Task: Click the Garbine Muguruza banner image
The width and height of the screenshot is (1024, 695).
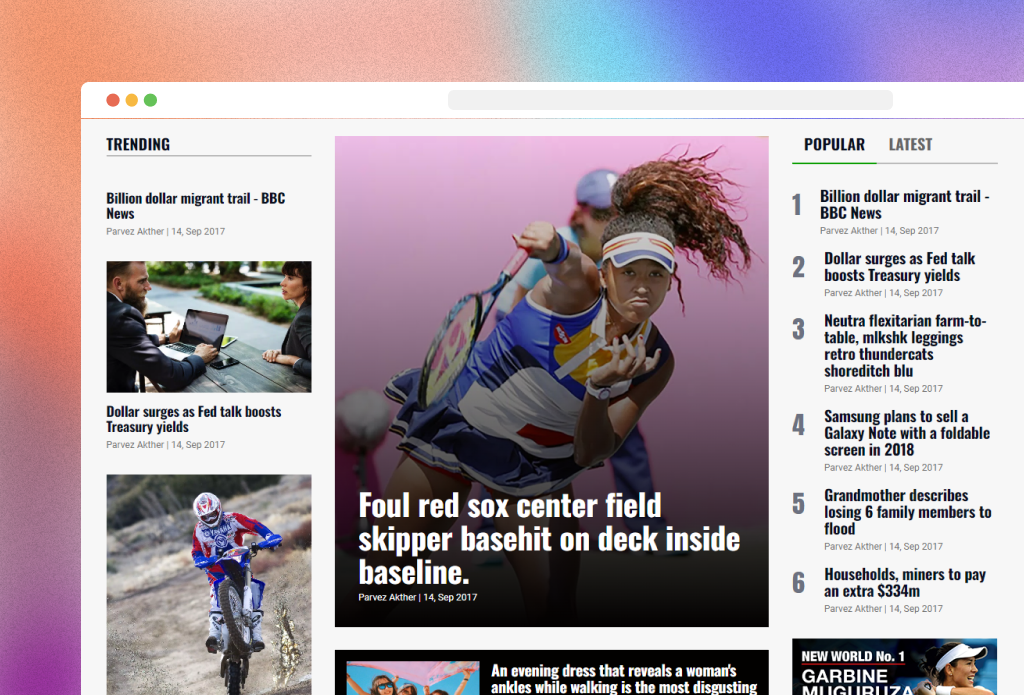Action: [x=894, y=667]
